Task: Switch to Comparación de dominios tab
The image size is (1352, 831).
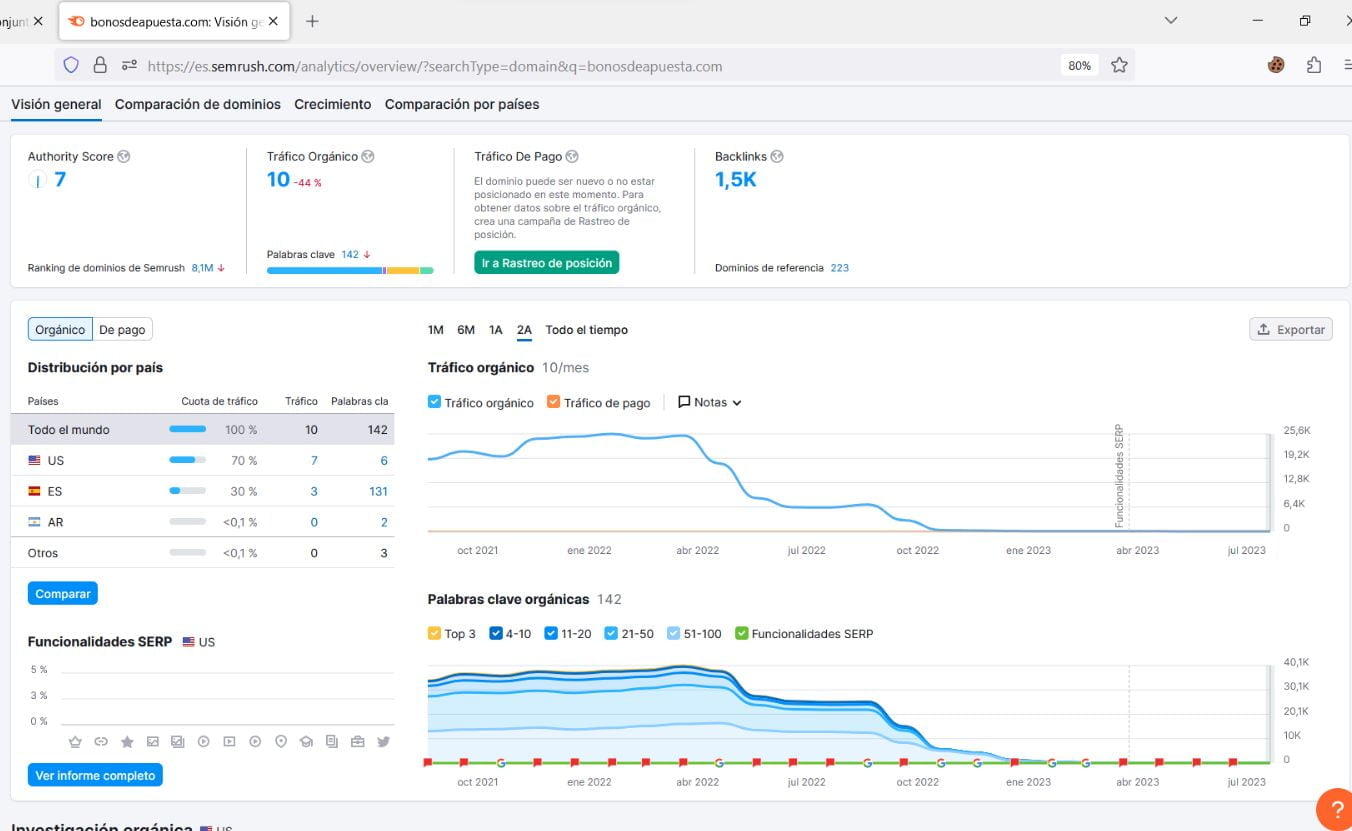Action: [x=197, y=104]
